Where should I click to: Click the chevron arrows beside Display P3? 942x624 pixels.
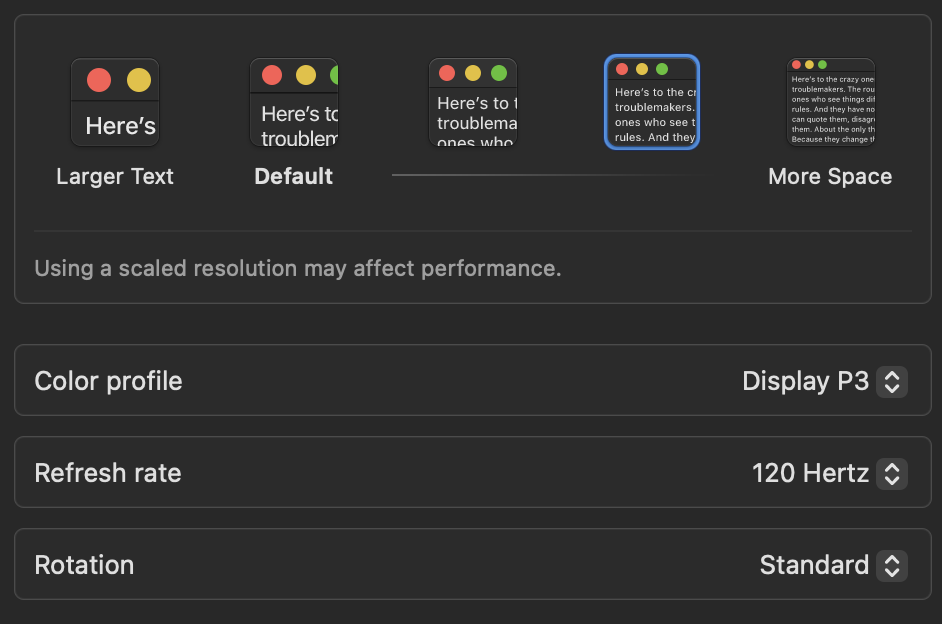(892, 381)
